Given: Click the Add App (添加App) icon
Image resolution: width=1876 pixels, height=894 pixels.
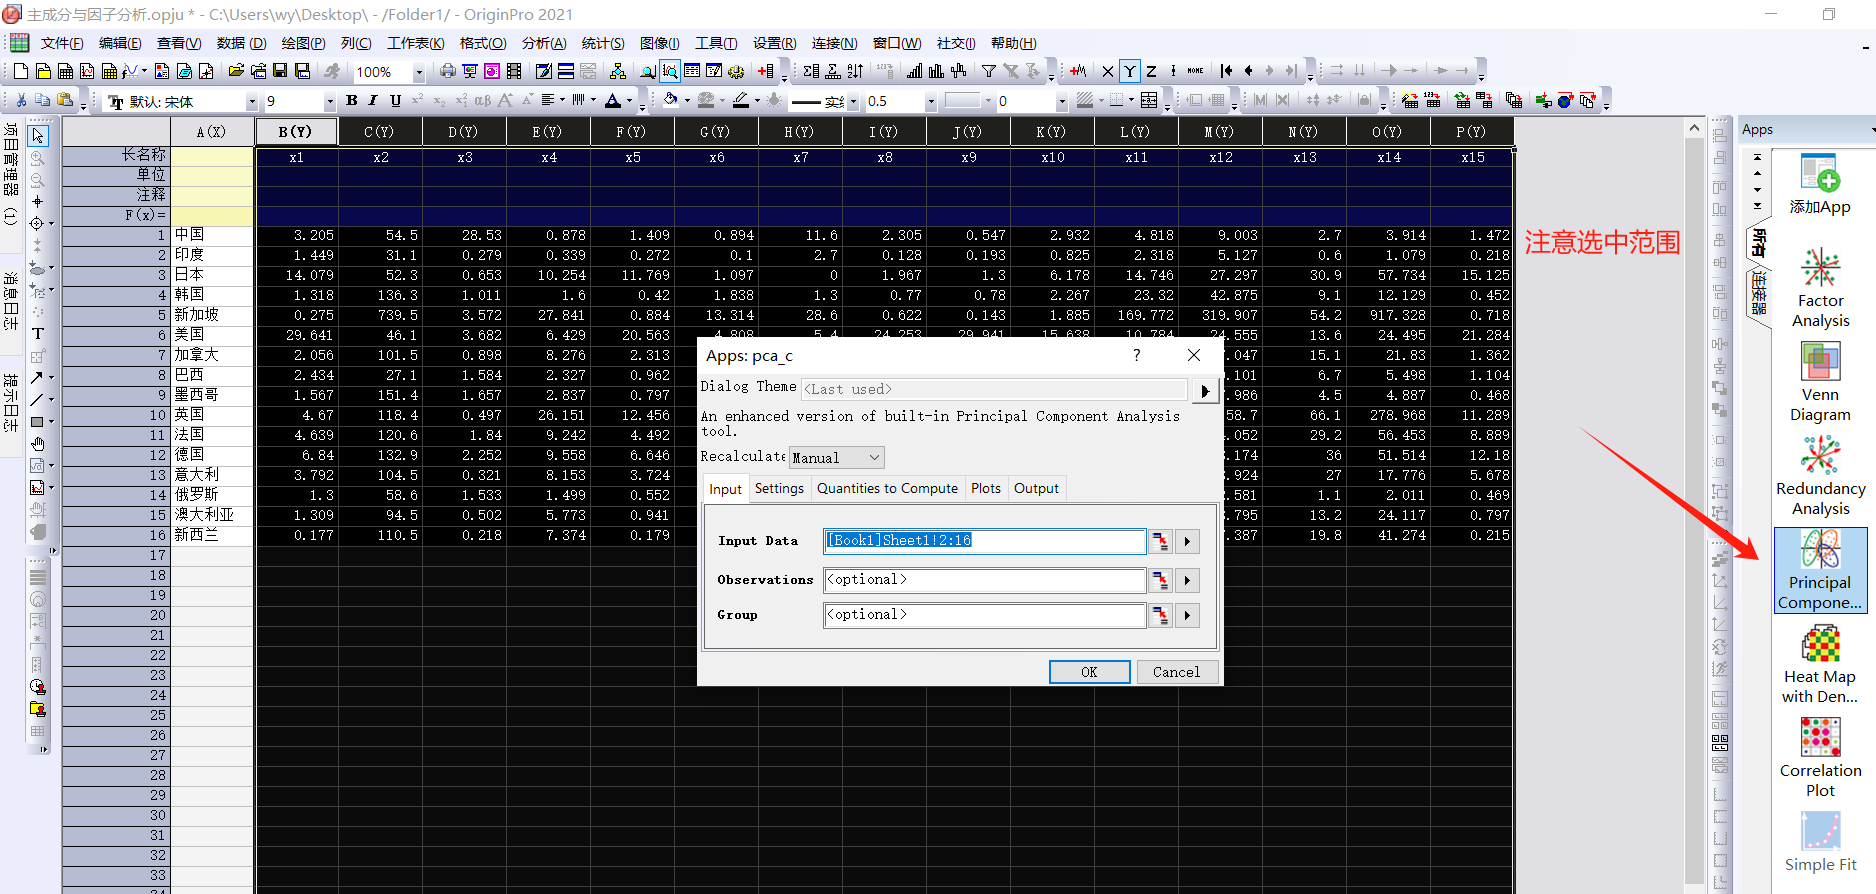Looking at the screenshot, I should (x=1819, y=185).
